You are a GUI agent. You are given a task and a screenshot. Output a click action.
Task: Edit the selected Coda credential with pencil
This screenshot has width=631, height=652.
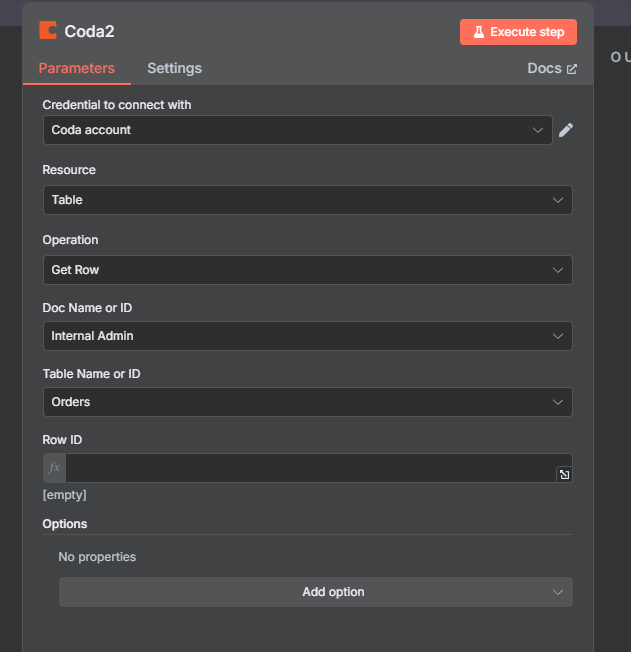pos(566,130)
